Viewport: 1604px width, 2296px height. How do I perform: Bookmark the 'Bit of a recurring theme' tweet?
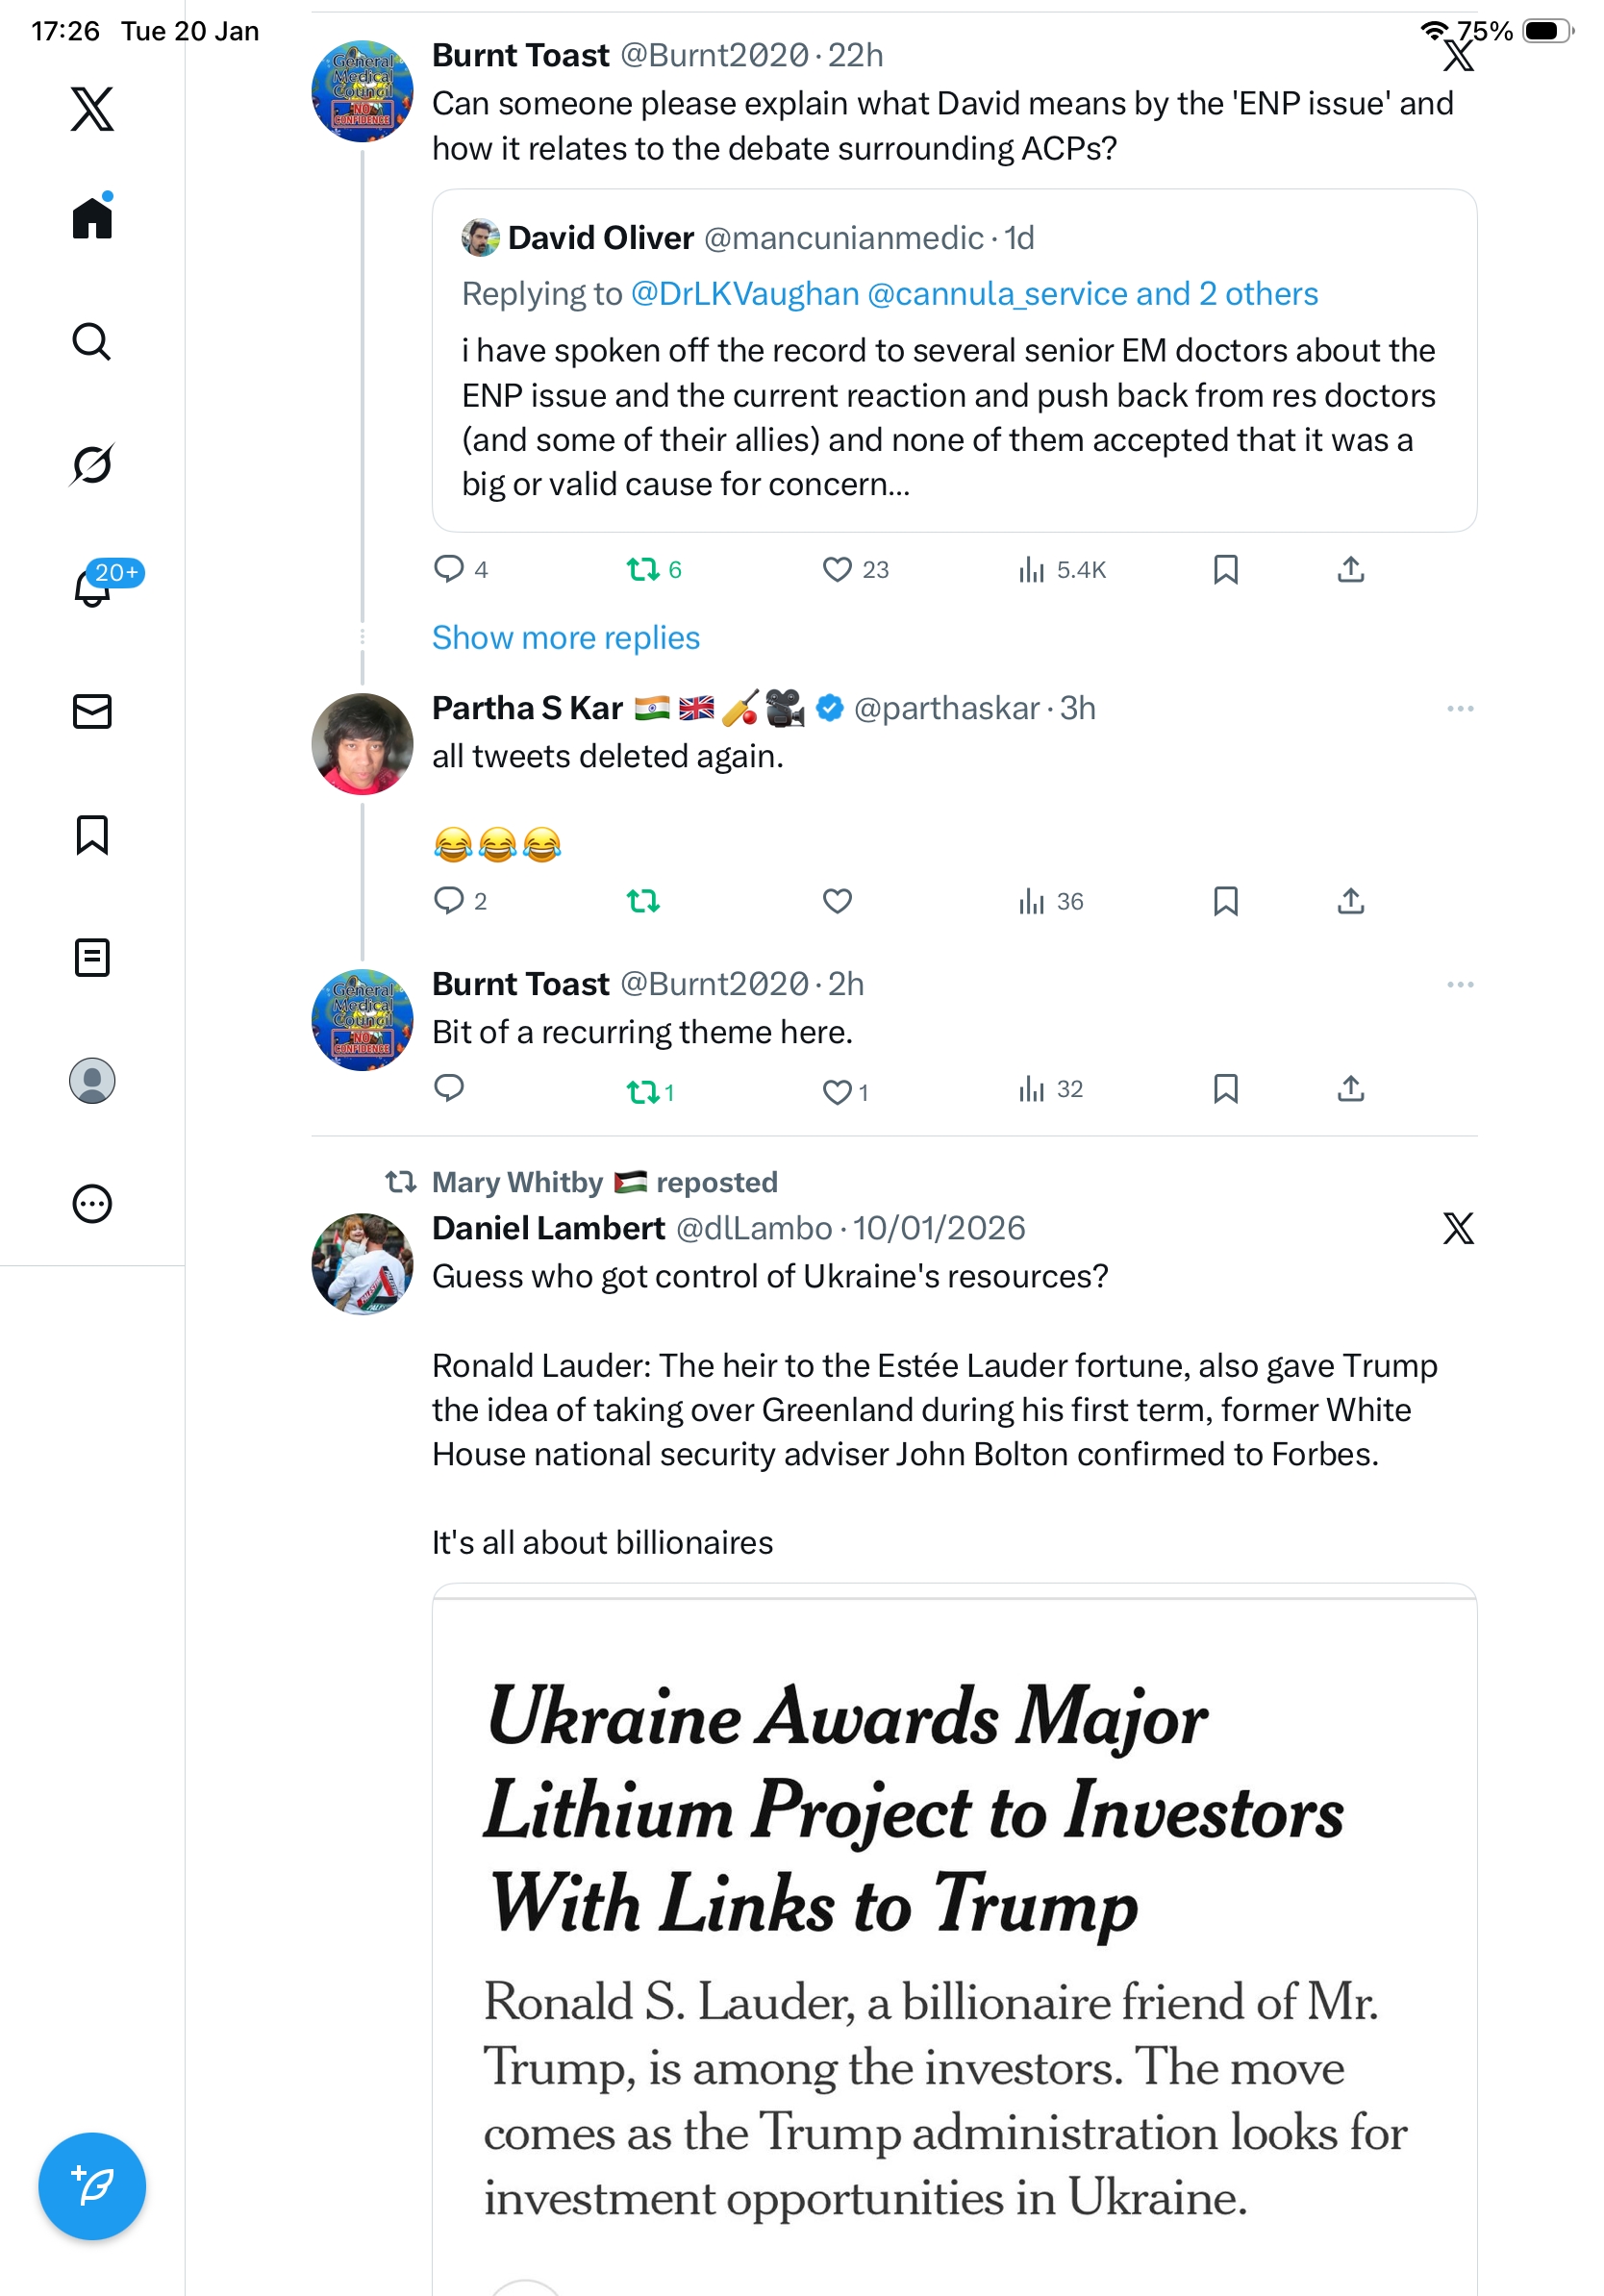[1225, 1089]
